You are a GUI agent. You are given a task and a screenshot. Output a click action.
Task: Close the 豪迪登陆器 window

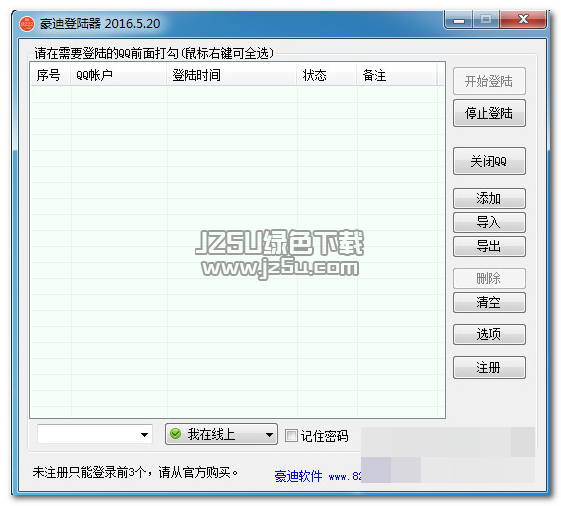click(x=523, y=19)
